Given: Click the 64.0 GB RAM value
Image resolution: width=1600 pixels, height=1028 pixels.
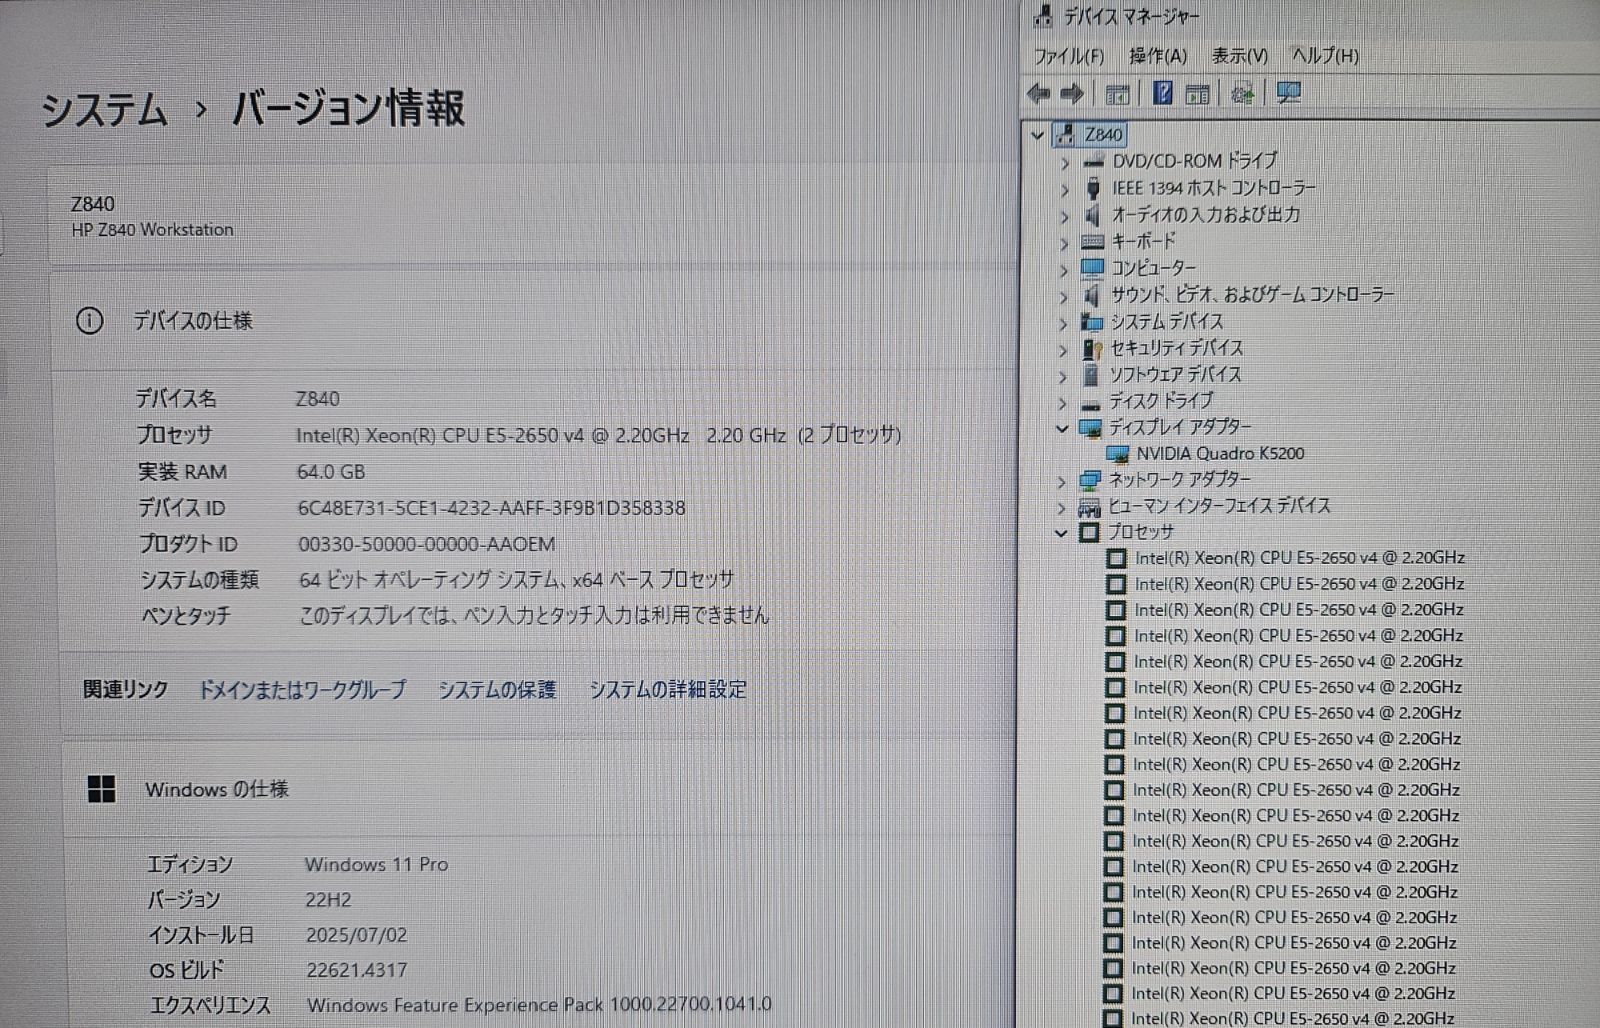Looking at the screenshot, I should (x=331, y=472).
